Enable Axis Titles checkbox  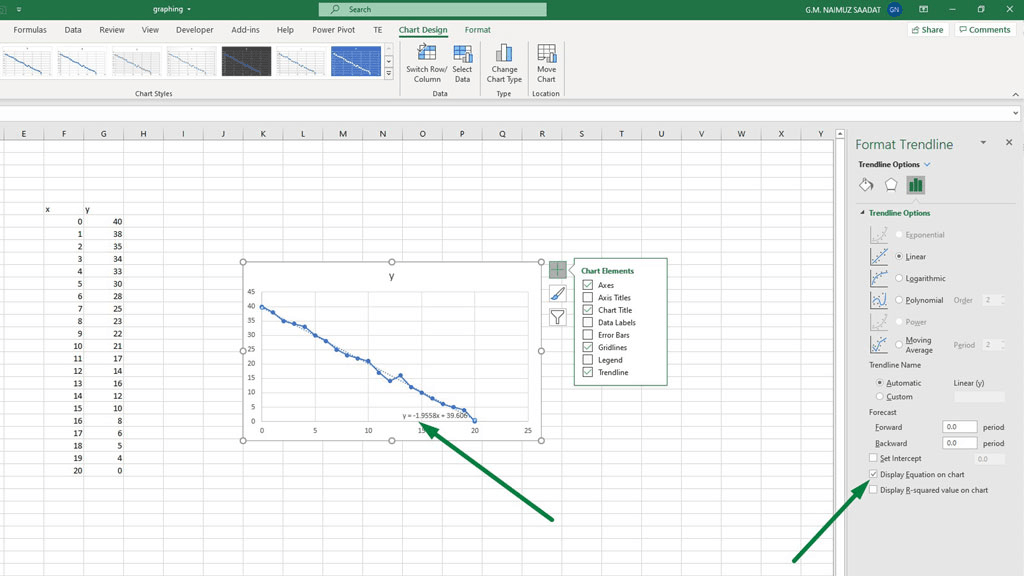(x=588, y=297)
